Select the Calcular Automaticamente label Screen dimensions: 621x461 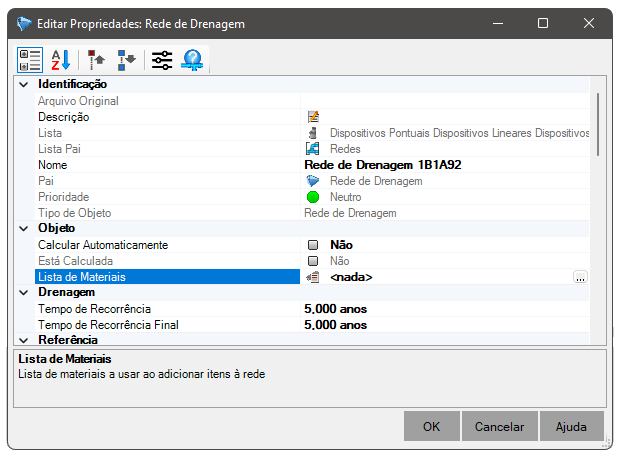pyautogui.click(x=103, y=245)
